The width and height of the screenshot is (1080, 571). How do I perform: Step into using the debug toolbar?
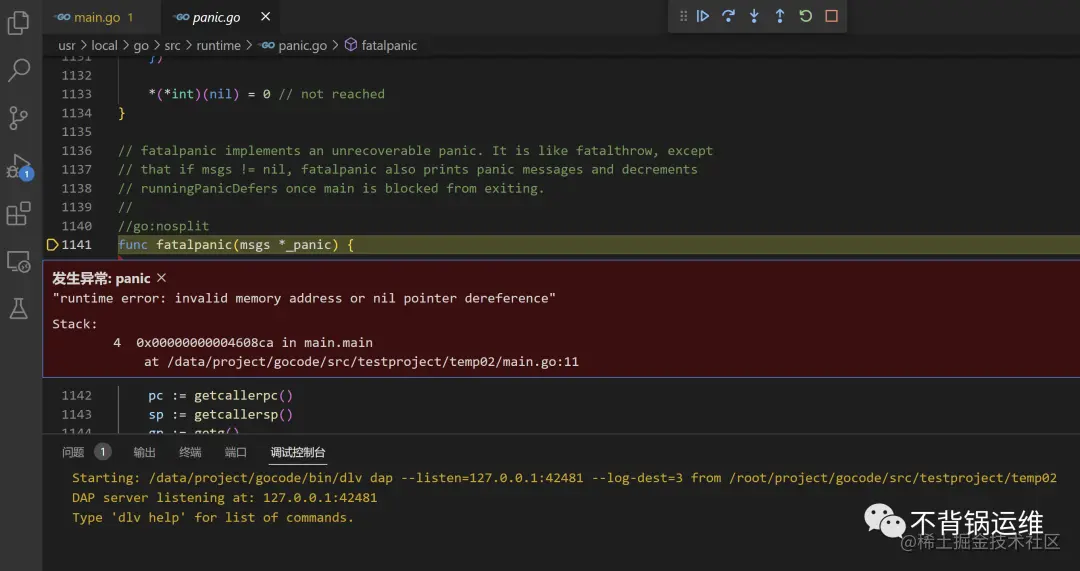point(754,16)
